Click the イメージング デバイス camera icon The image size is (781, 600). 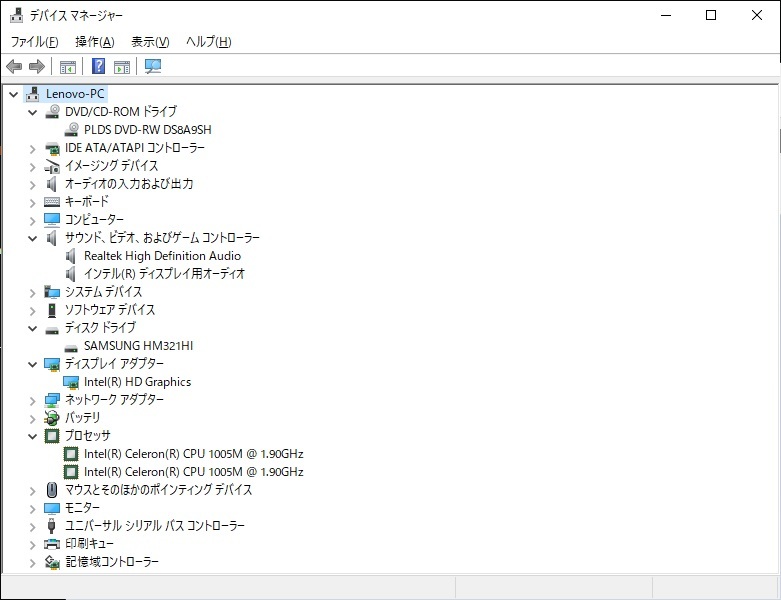(x=52, y=166)
